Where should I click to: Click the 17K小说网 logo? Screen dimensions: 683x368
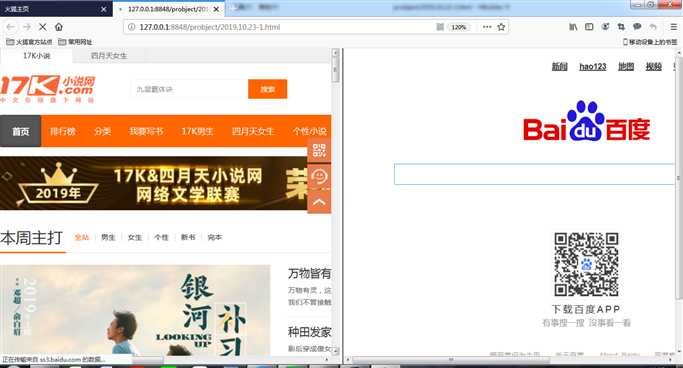click(48, 89)
